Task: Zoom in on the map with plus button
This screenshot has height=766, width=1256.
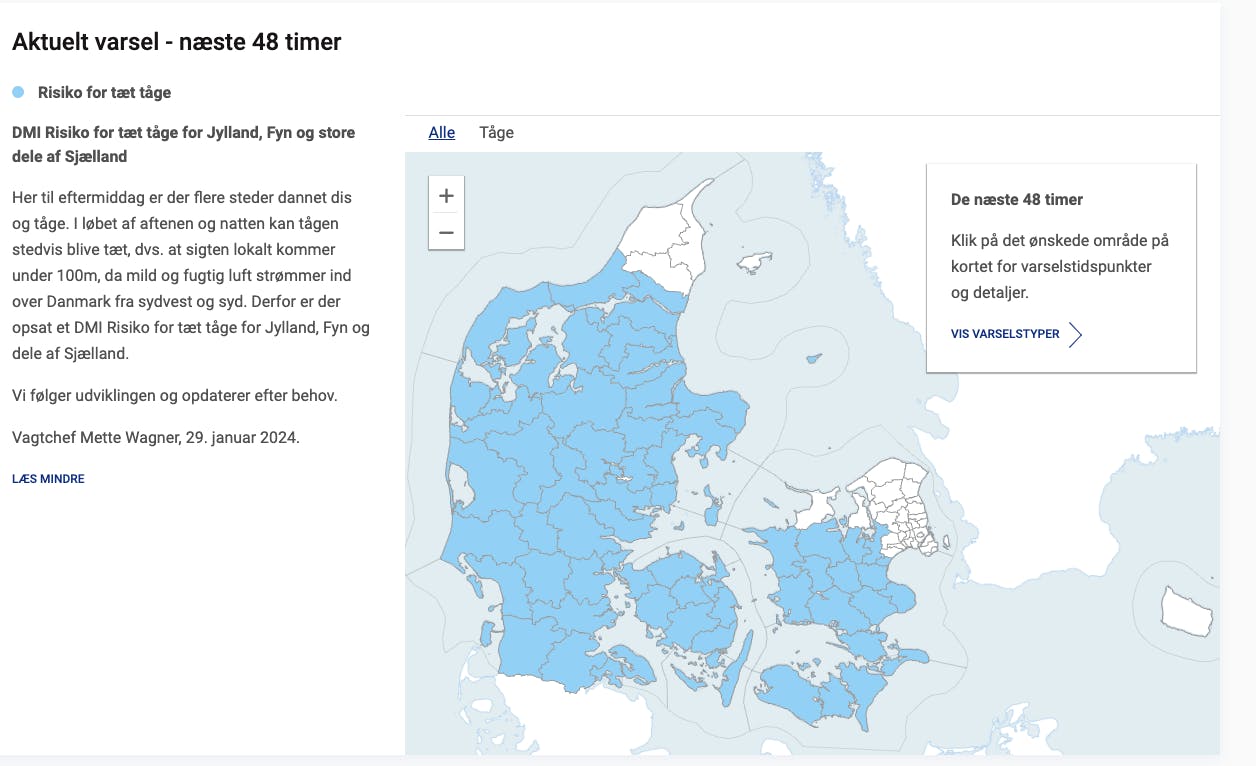Action: 446,195
